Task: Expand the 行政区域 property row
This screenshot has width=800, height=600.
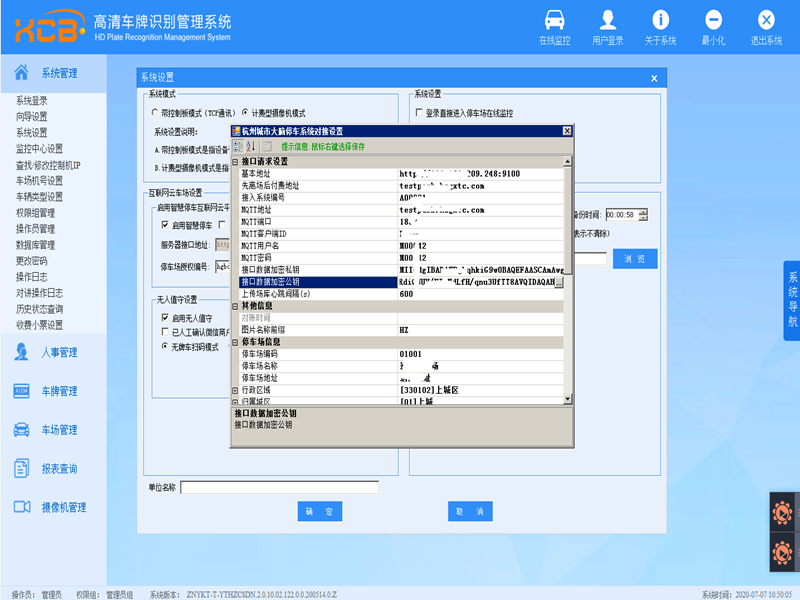Action: tap(236, 389)
